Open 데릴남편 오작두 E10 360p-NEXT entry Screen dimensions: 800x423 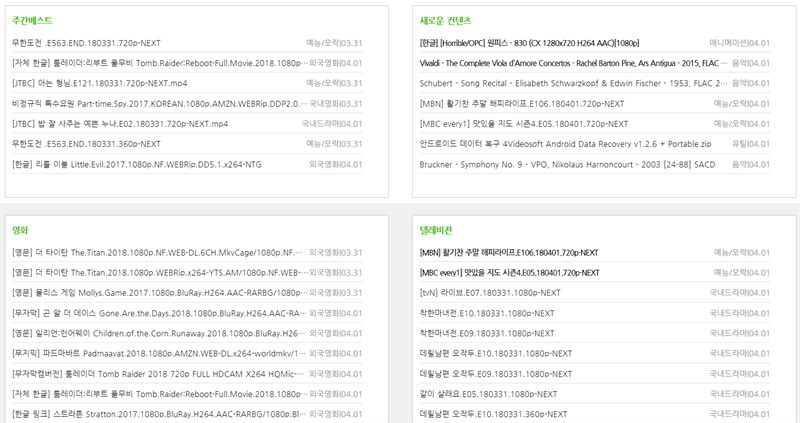point(493,414)
